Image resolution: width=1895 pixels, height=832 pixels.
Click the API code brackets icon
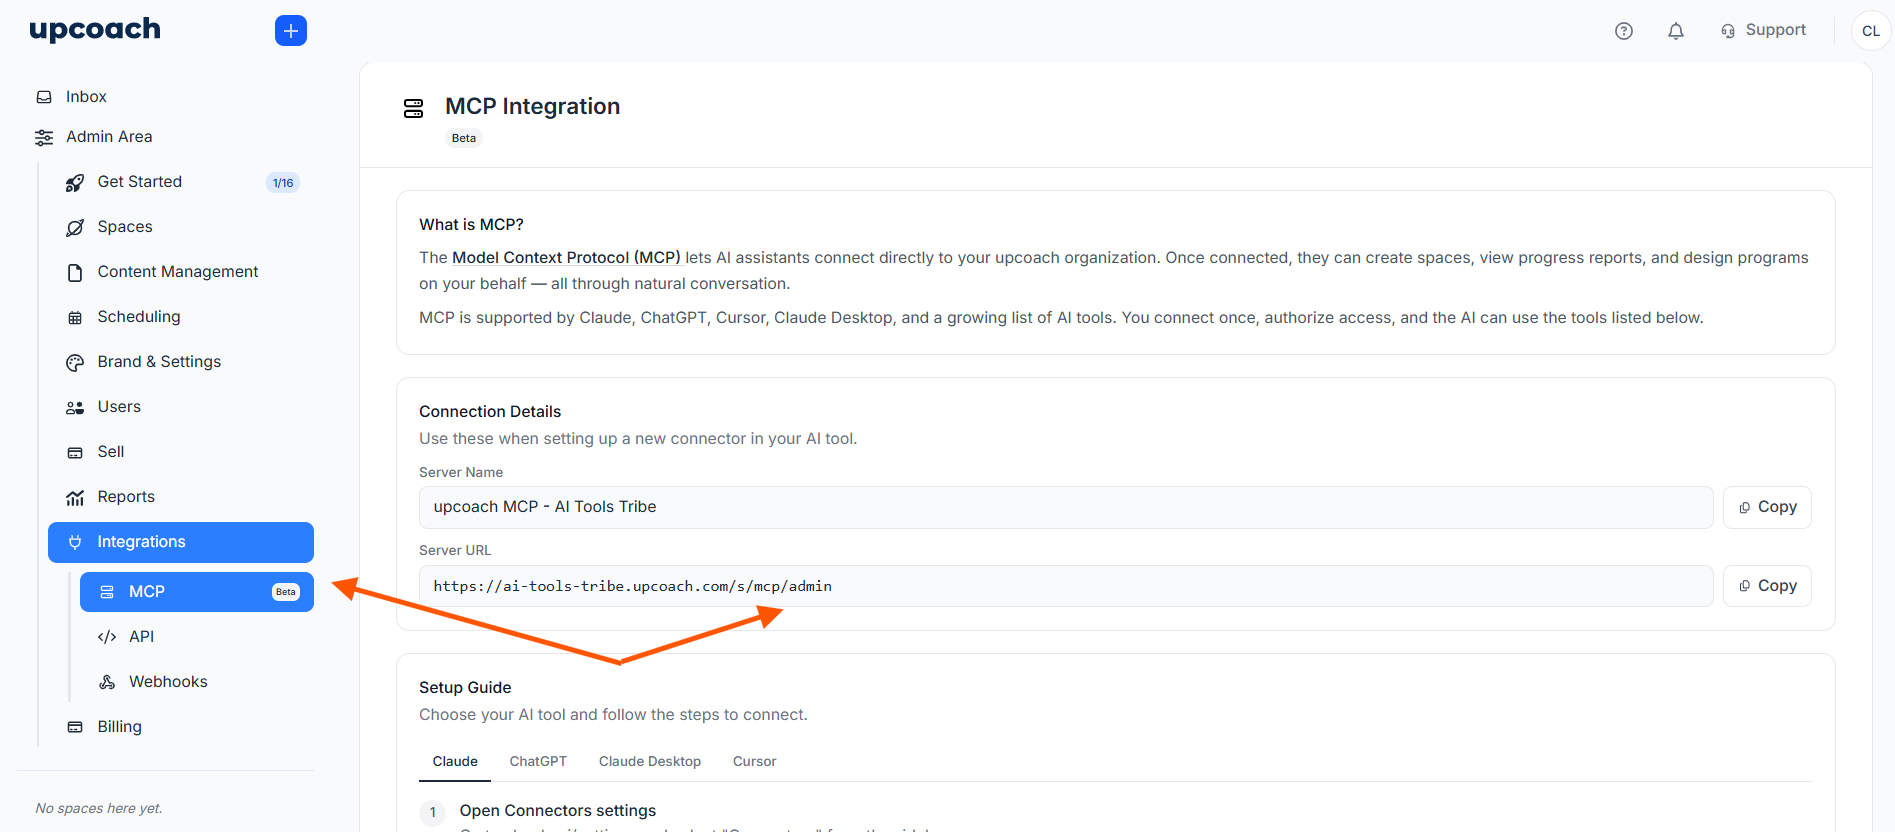[x=107, y=637]
